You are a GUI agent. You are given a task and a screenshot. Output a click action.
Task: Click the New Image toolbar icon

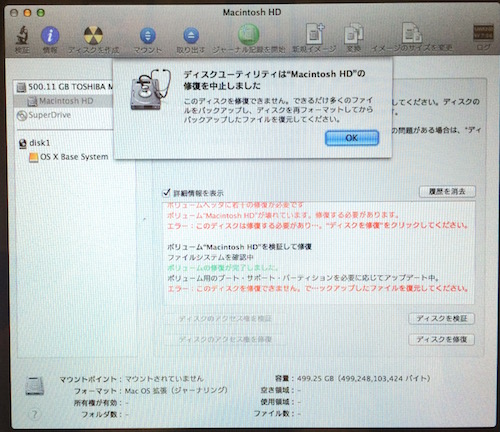point(315,34)
